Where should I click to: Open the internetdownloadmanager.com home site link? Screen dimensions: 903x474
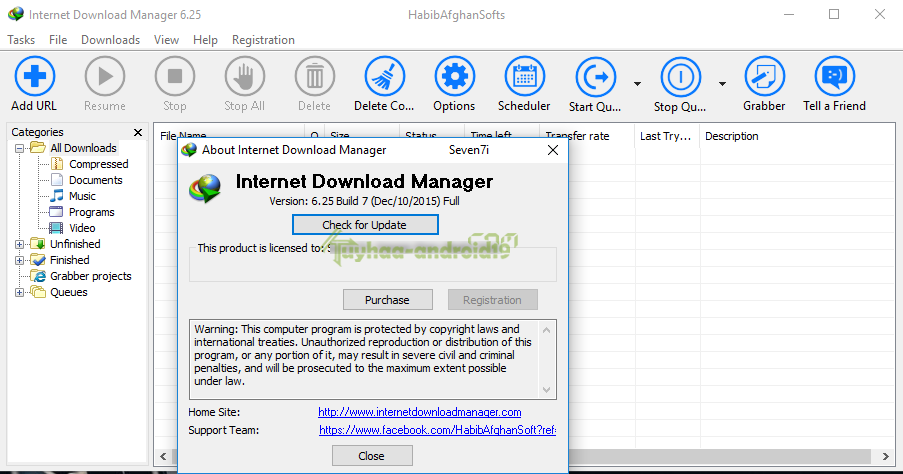click(x=420, y=412)
